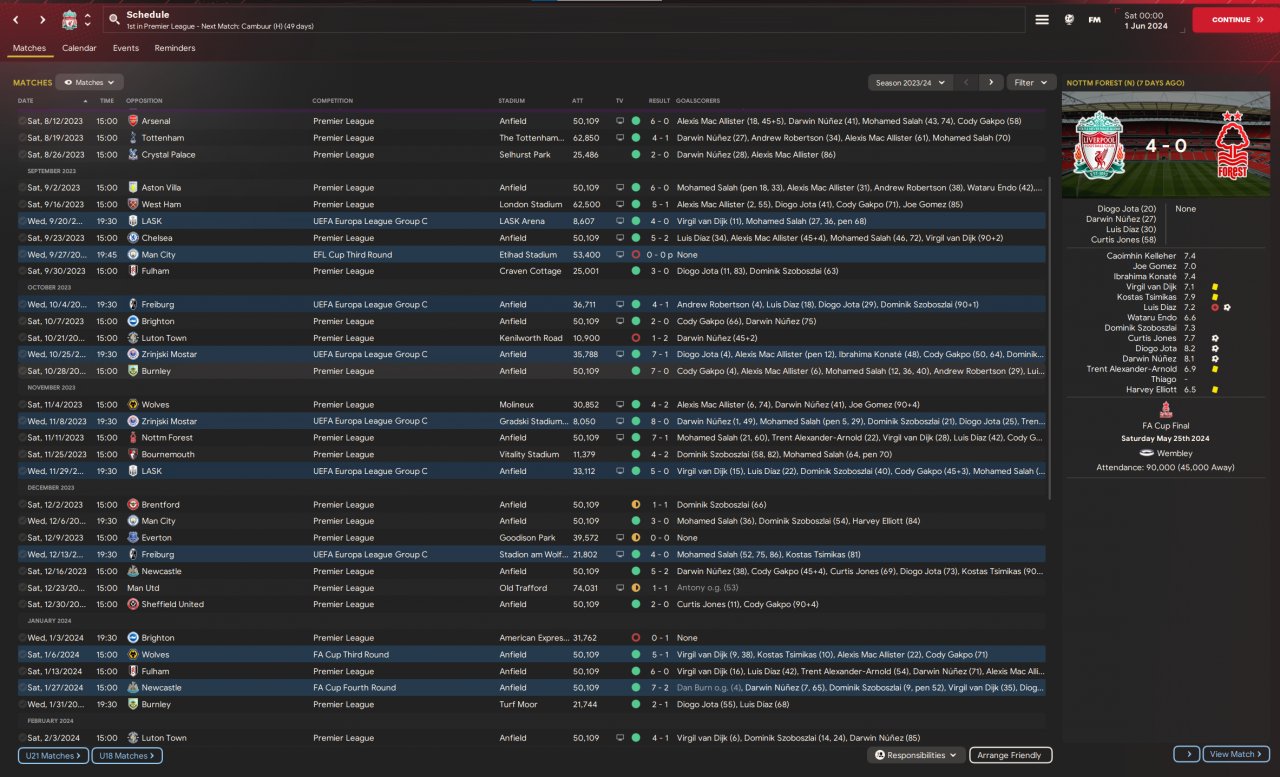Open the Responsibilities dropdown
Viewport: 1280px width, 777px height.
[x=916, y=755]
